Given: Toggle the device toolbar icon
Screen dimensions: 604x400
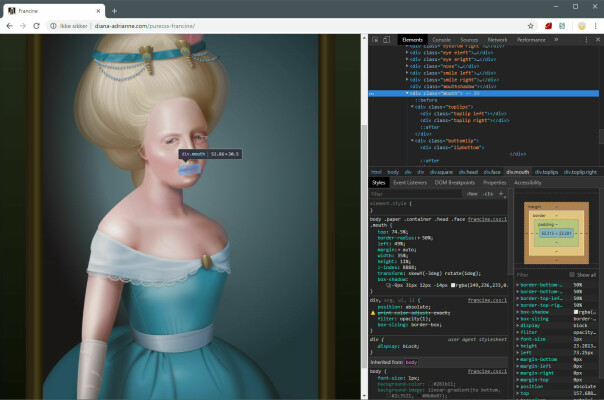Looking at the screenshot, I should pyautogui.click(x=386, y=40).
